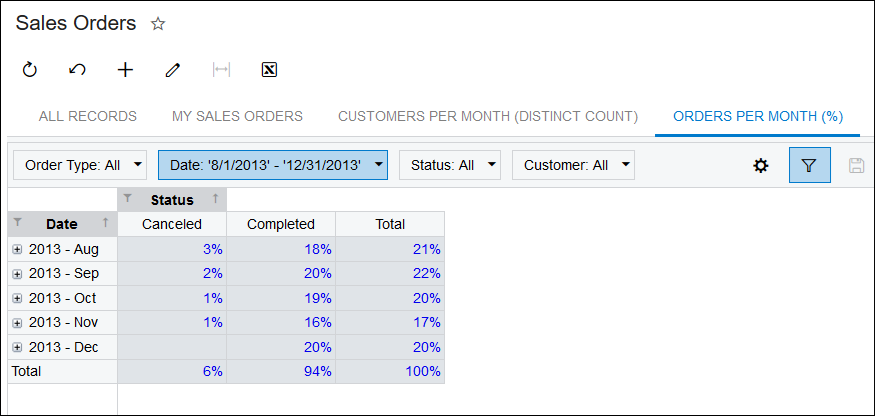Add a new record with plus icon
Image resolution: width=875 pixels, height=416 pixels.
(x=125, y=70)
